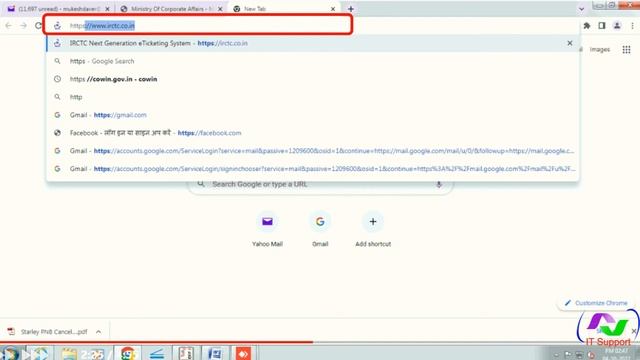This screenshot has height=360, width=640.
Task: Open the tab search dropdown arrow
Action: 581,9
